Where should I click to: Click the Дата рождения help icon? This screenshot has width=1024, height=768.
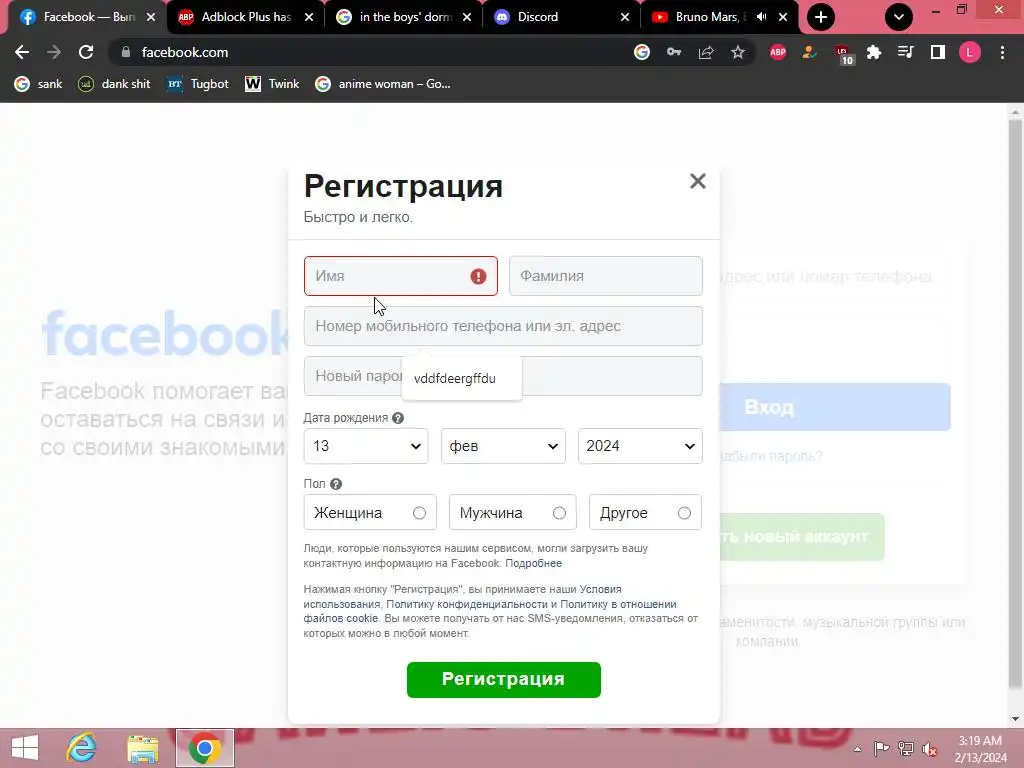[398, 418]
